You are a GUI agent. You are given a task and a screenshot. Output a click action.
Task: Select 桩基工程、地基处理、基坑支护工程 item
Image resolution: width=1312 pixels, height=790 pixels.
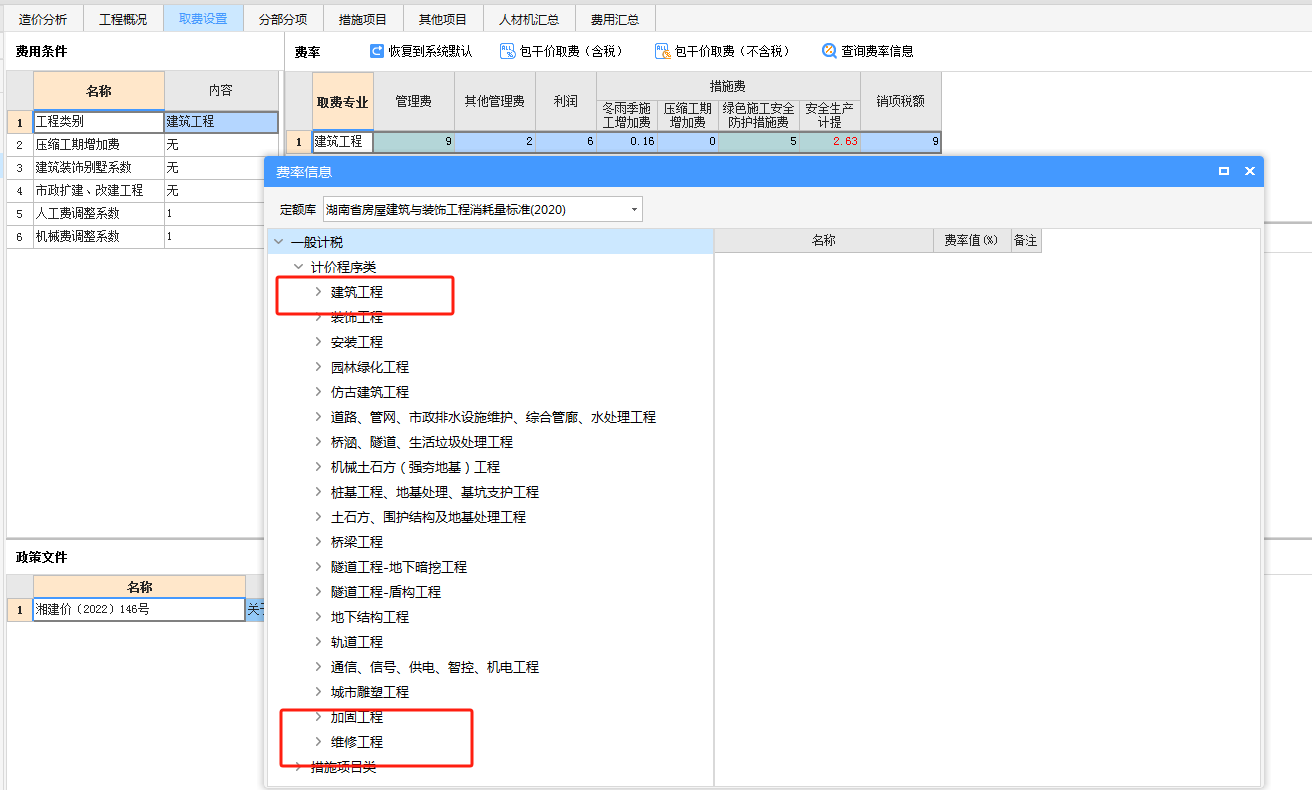435,492
